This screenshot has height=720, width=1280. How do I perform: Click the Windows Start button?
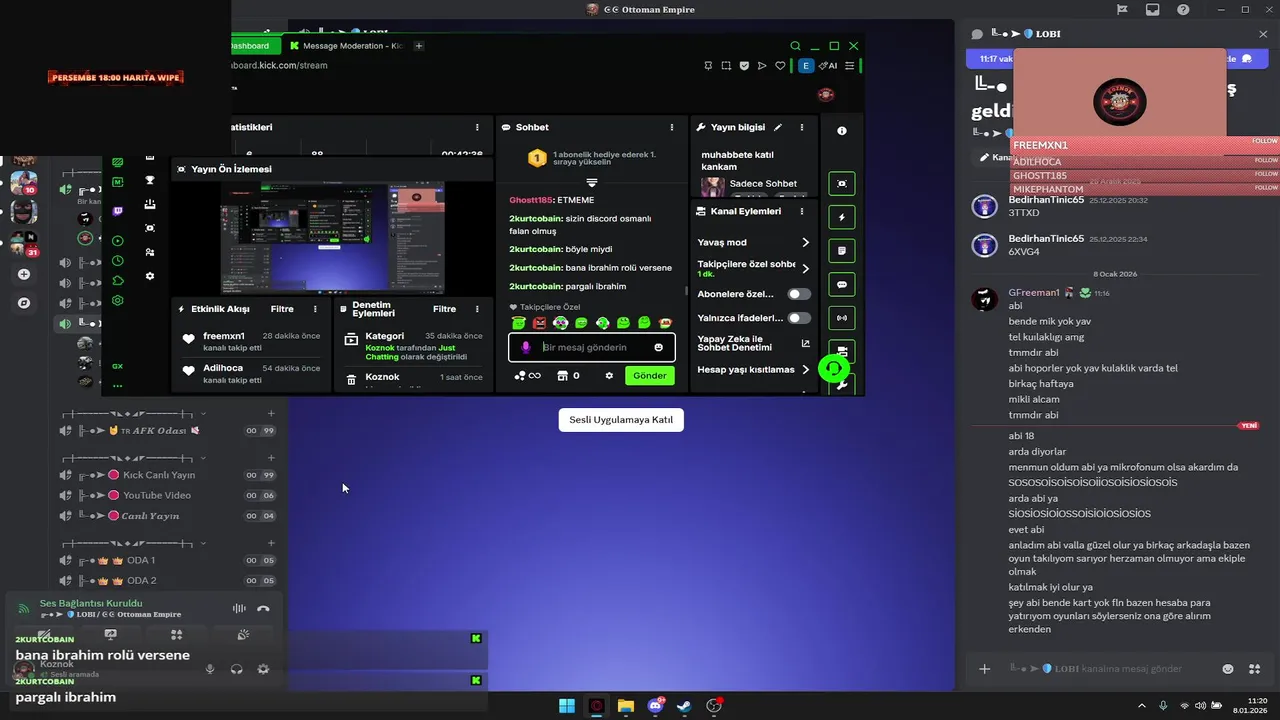pyautogui.click(x=567, y=706)
